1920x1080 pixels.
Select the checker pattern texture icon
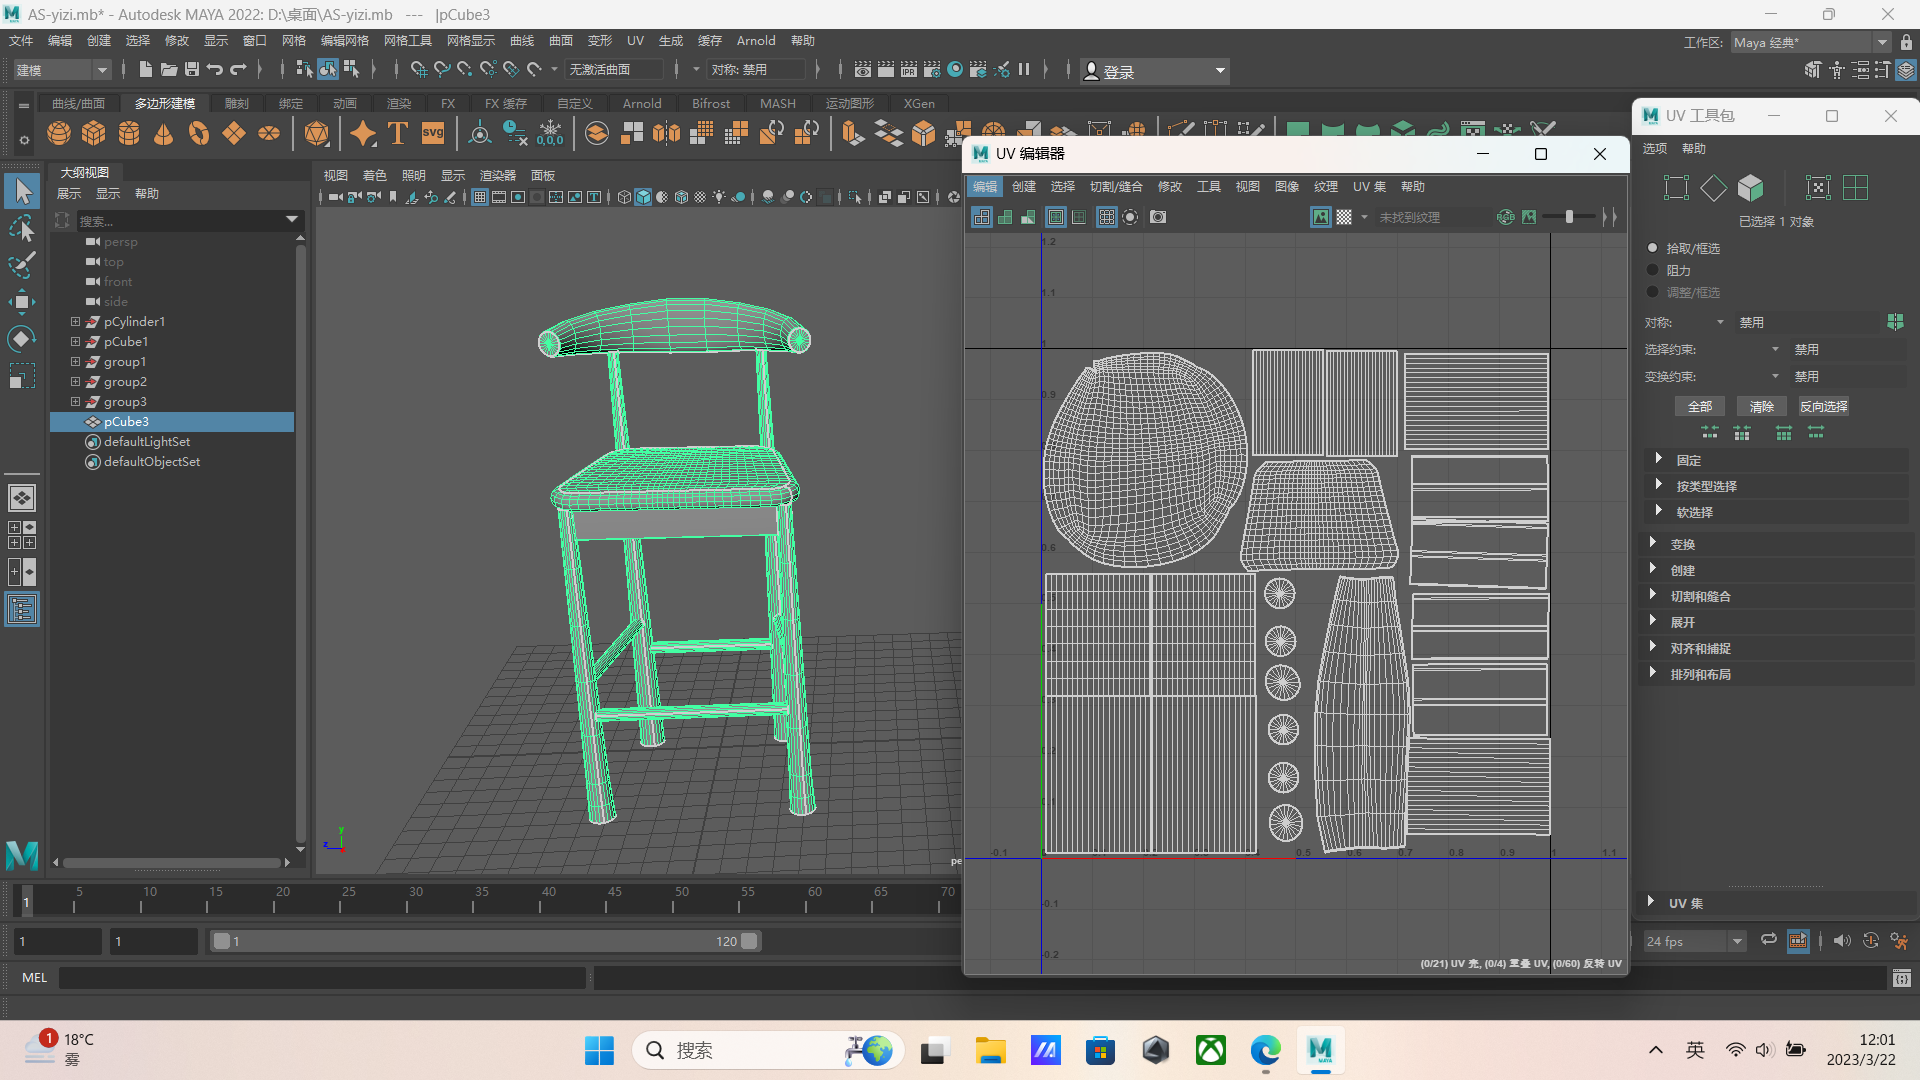[x=1343, y=217]
